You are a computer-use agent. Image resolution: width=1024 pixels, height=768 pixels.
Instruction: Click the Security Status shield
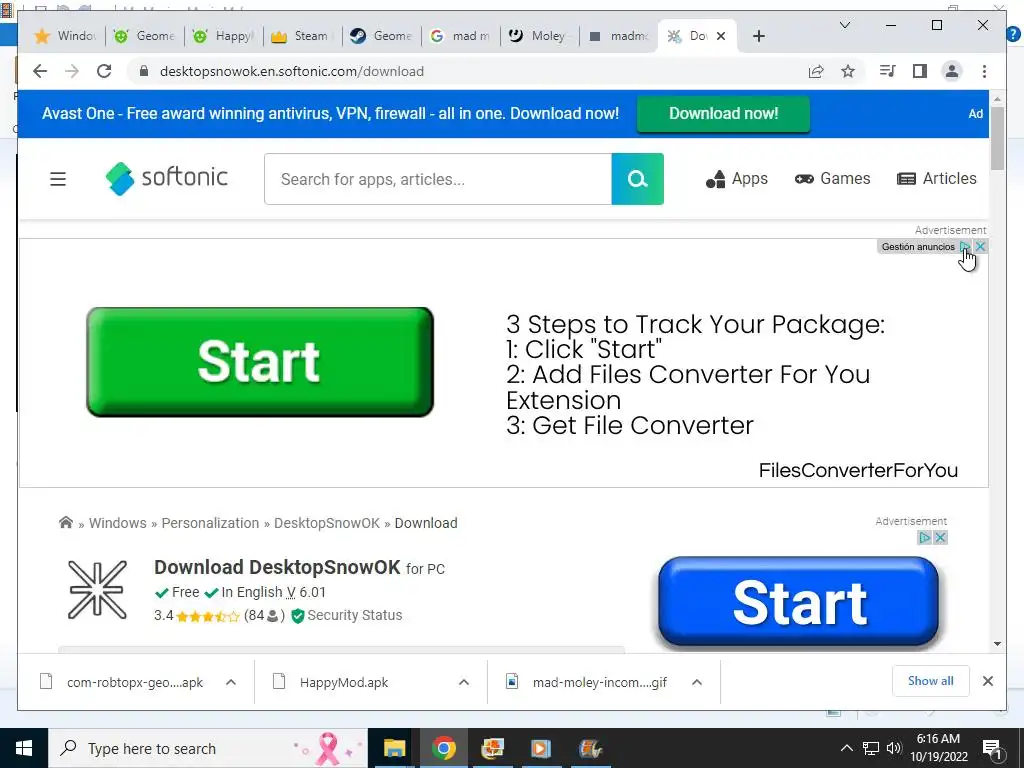point(298,616)
